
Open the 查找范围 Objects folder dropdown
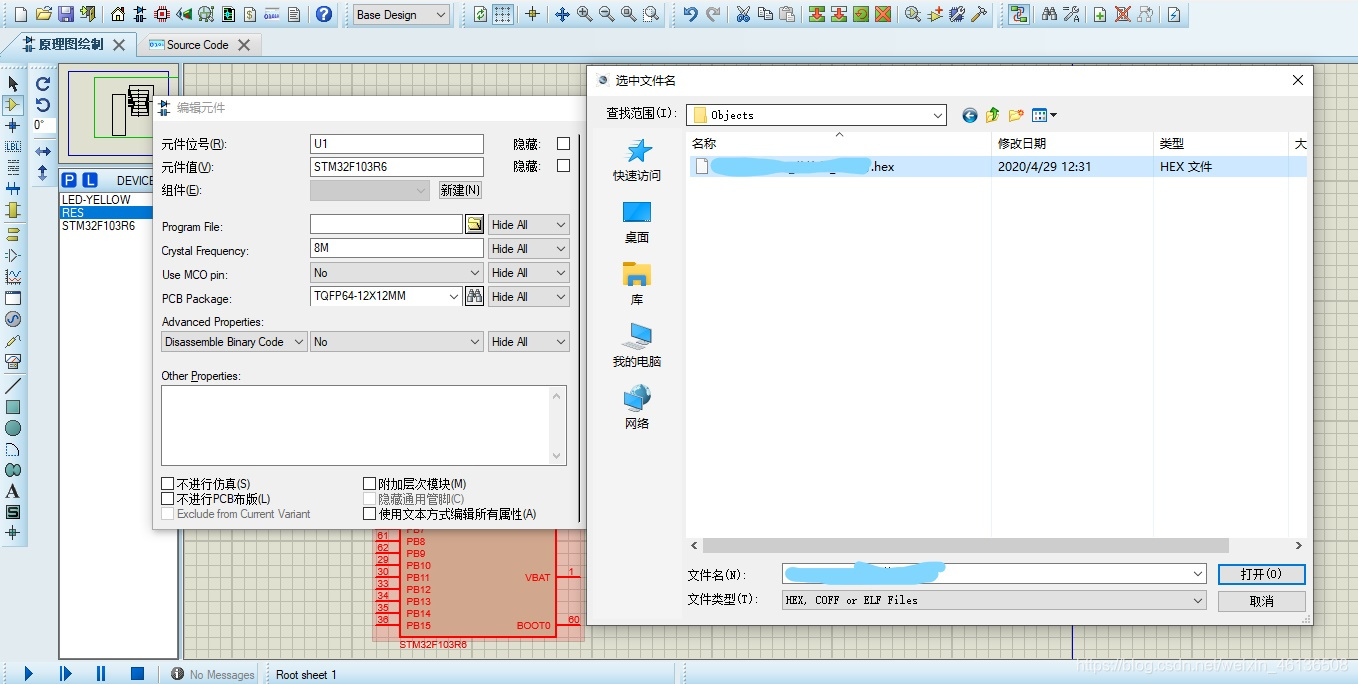(x=818, y=115)
